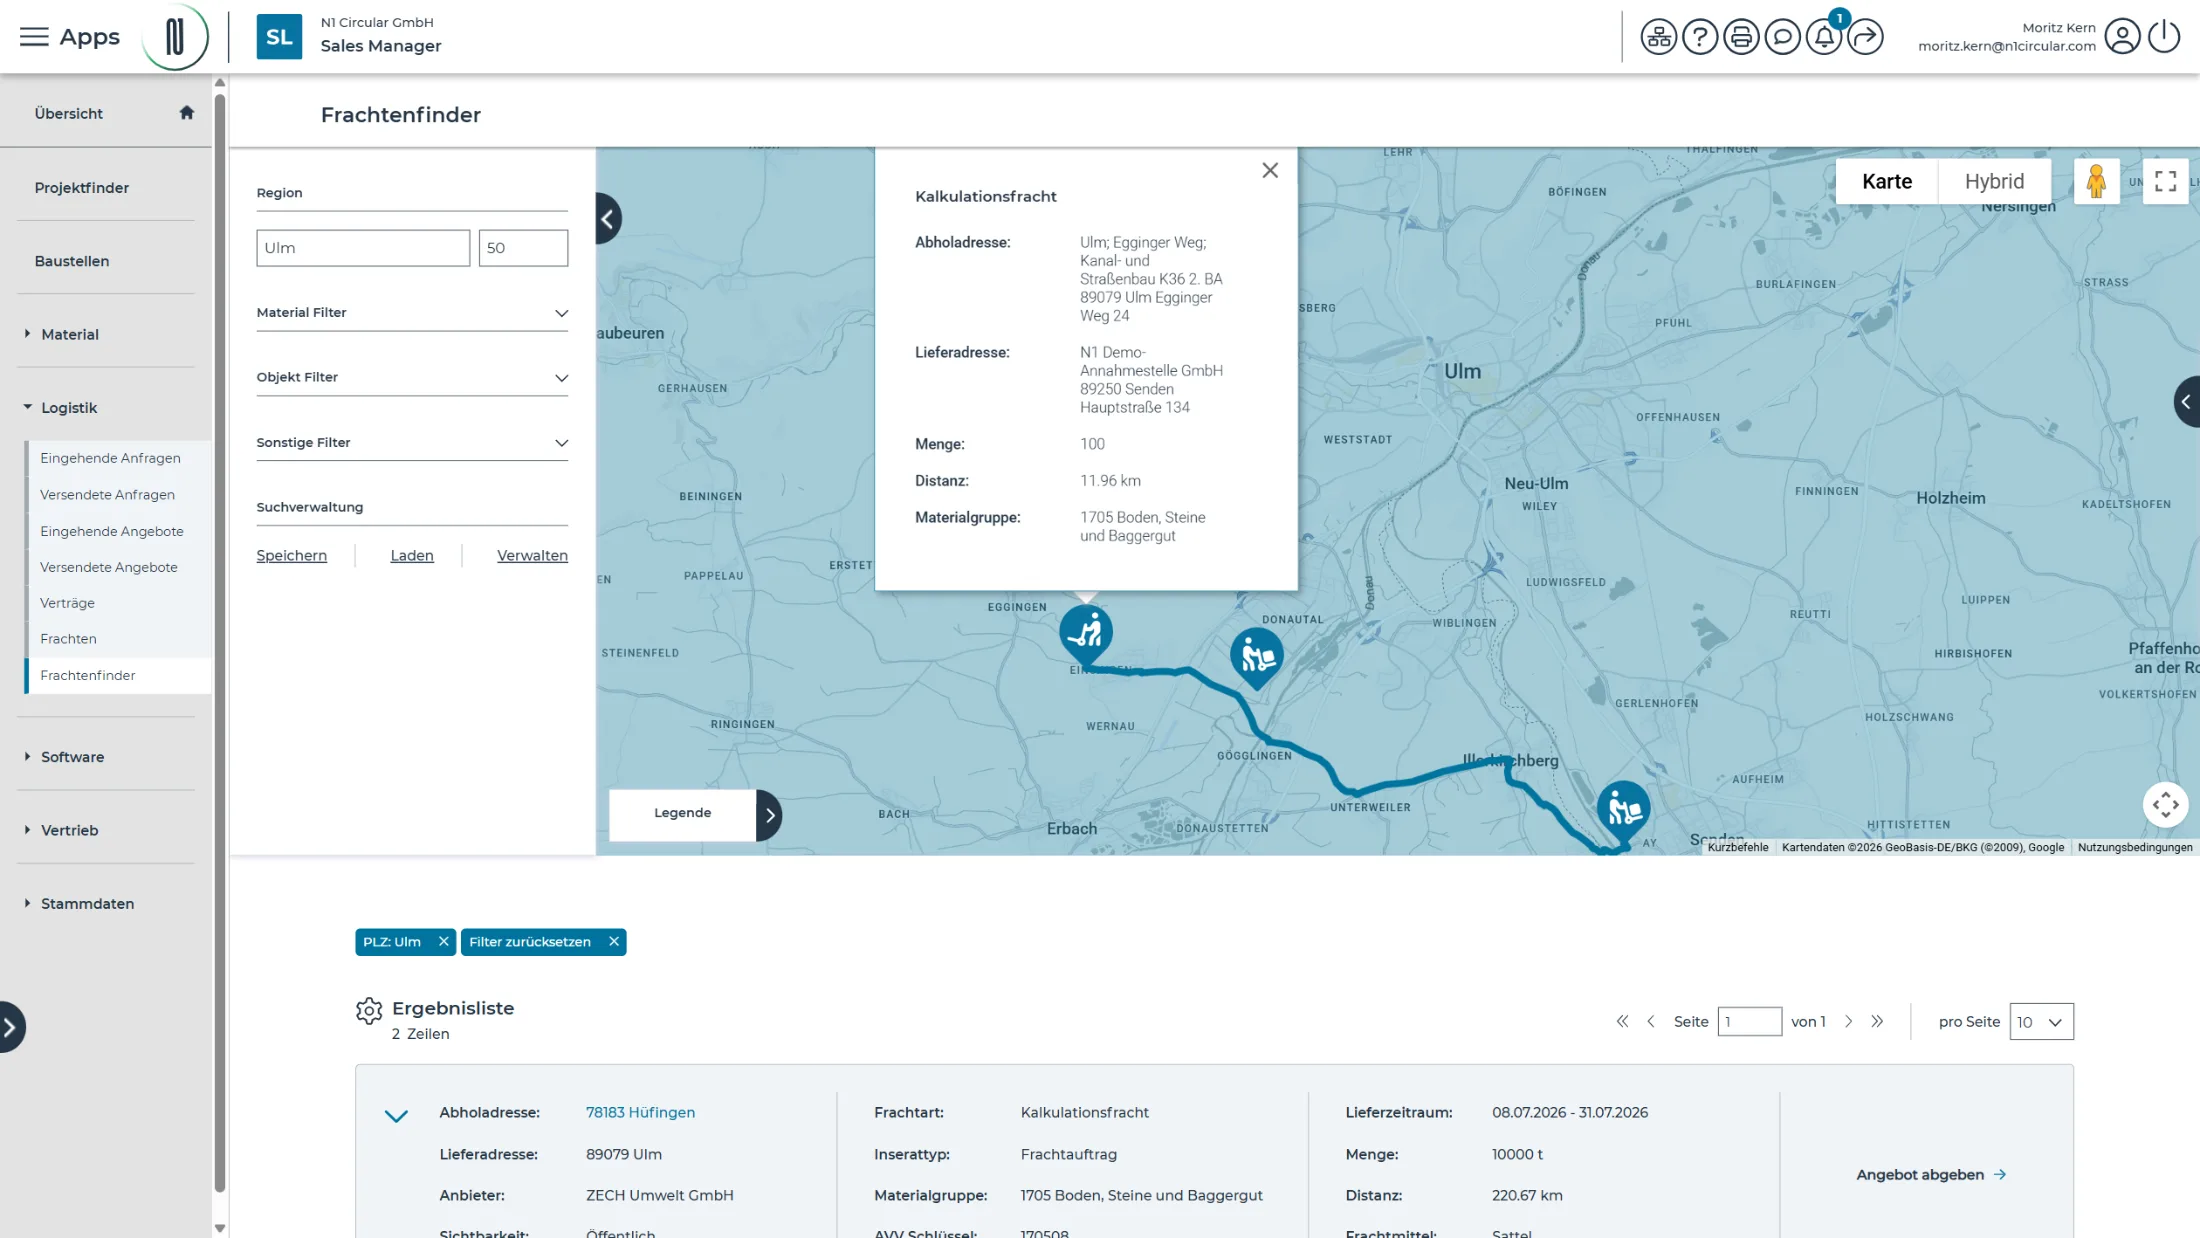The image size is (2200, 1238).
Task: Expand the Sonstige Filter section
Action: pos(412,443)
